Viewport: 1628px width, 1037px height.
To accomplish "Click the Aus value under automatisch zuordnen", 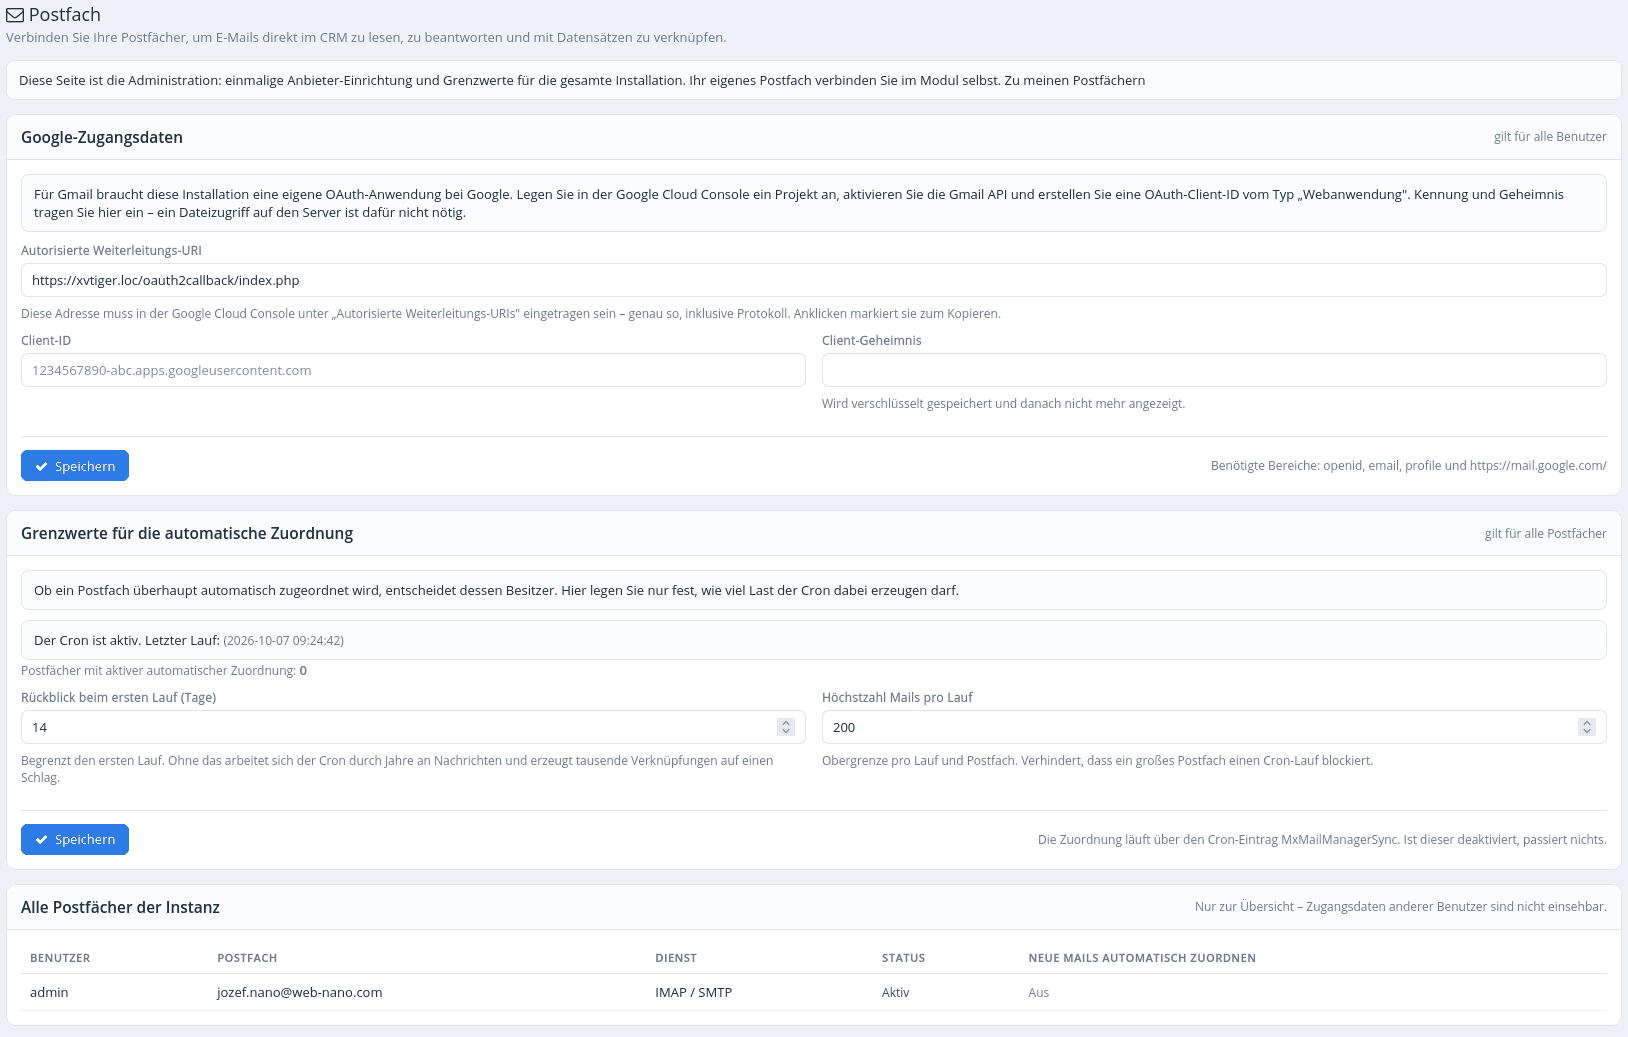I will click(1039, 993).
